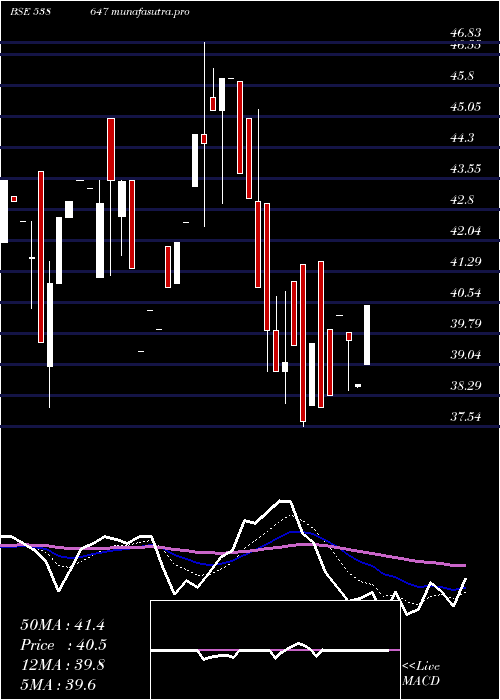Click the last white candlestick on the right
This screenshot has width=500, height=700.
click(367, 335)
